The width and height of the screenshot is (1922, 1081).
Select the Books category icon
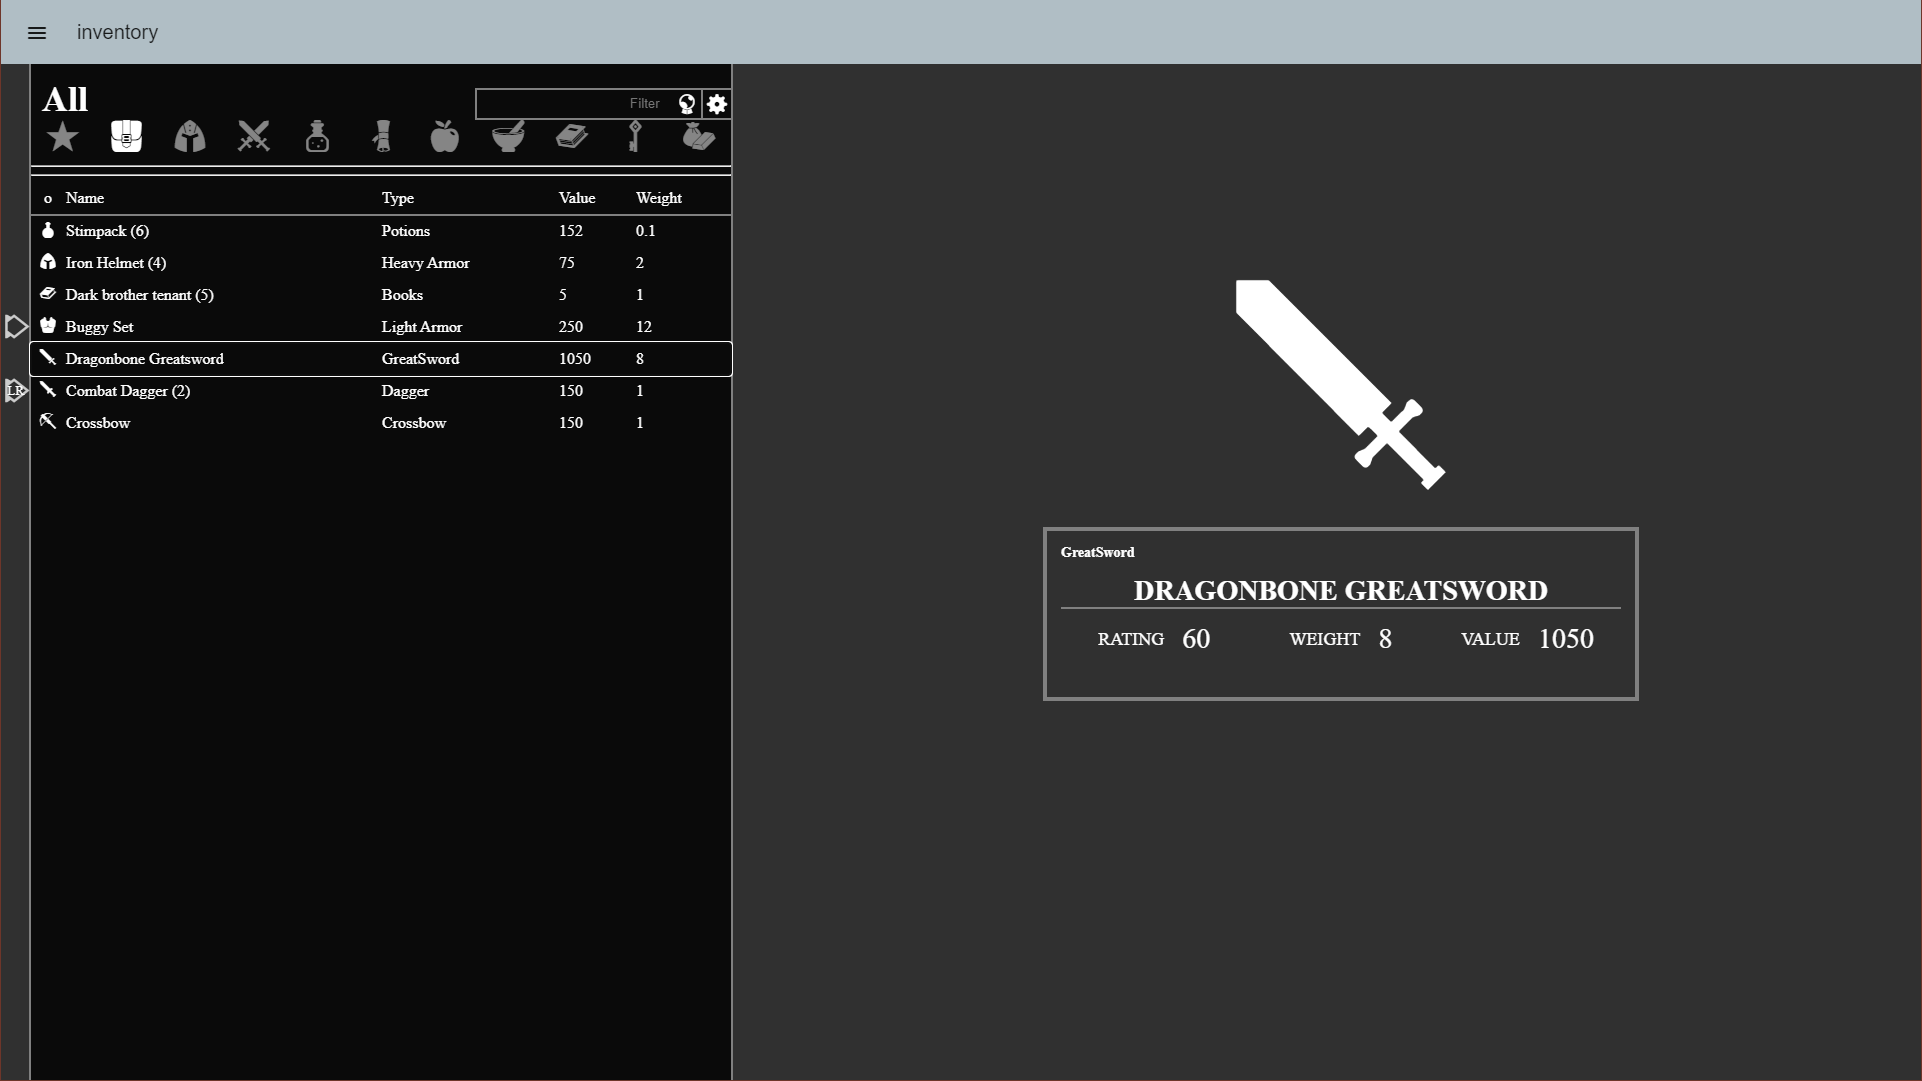571,137
